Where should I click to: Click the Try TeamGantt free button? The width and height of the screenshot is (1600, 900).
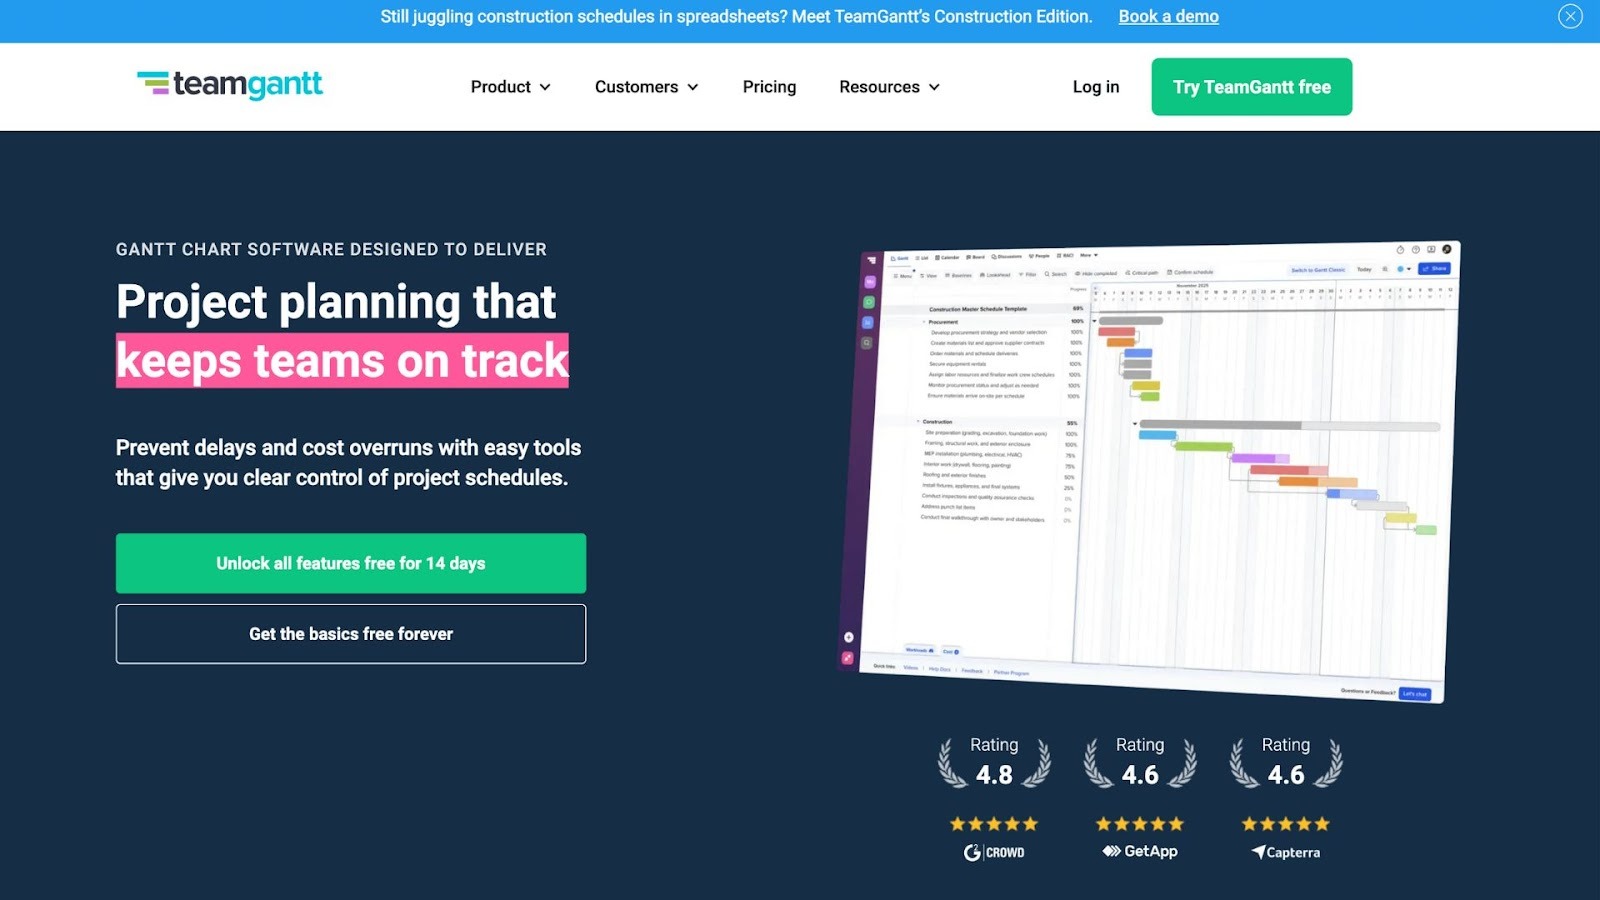[x=1252, y=87]
